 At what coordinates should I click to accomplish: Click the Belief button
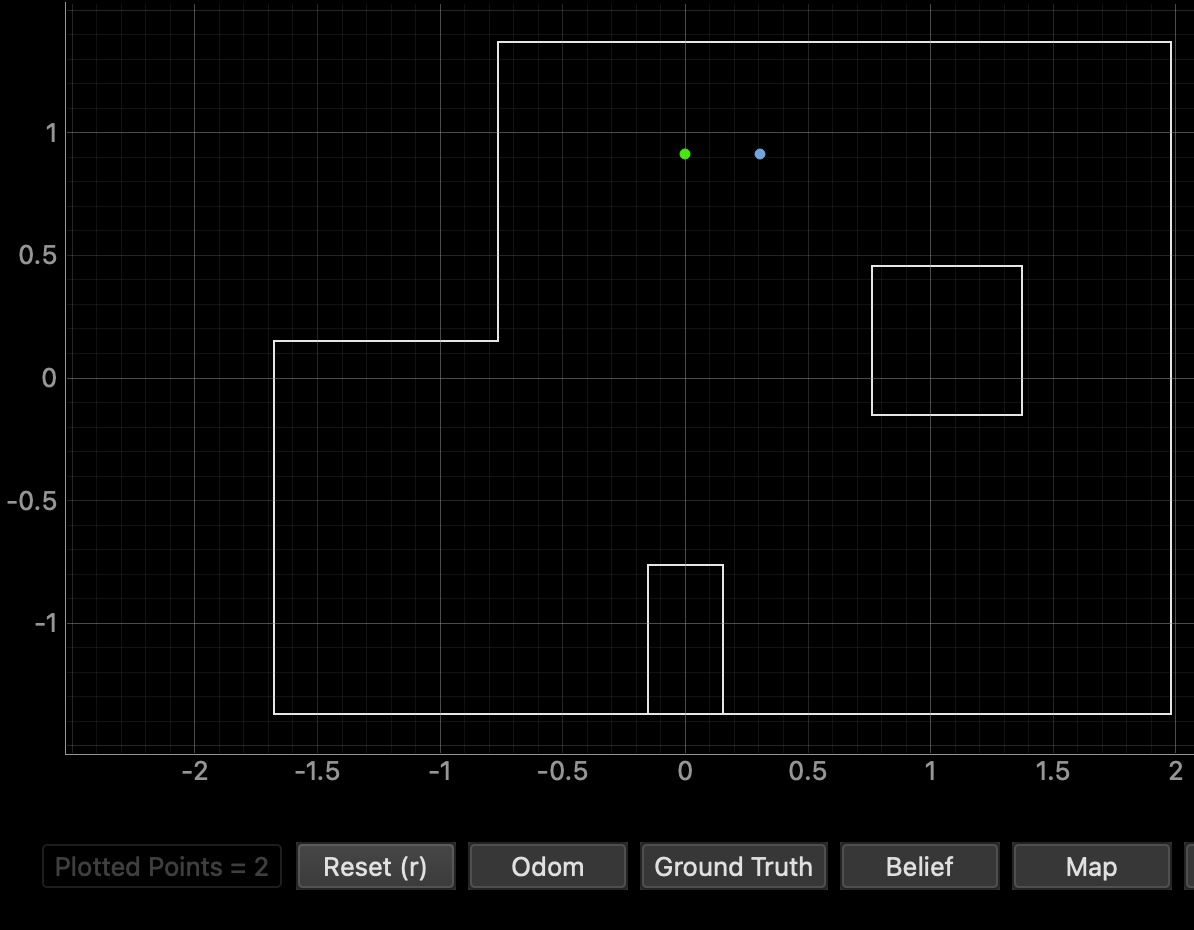pos(919,866)
